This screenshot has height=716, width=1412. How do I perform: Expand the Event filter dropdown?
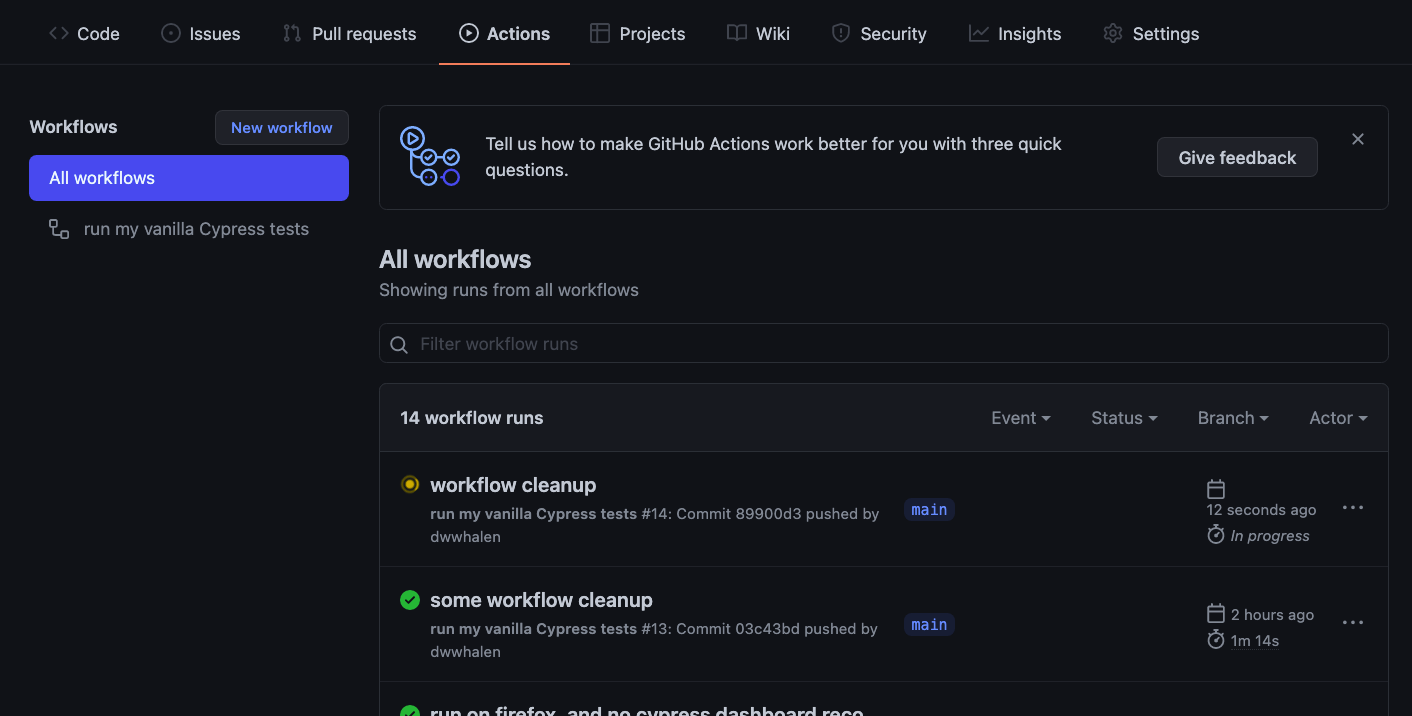1021,418
